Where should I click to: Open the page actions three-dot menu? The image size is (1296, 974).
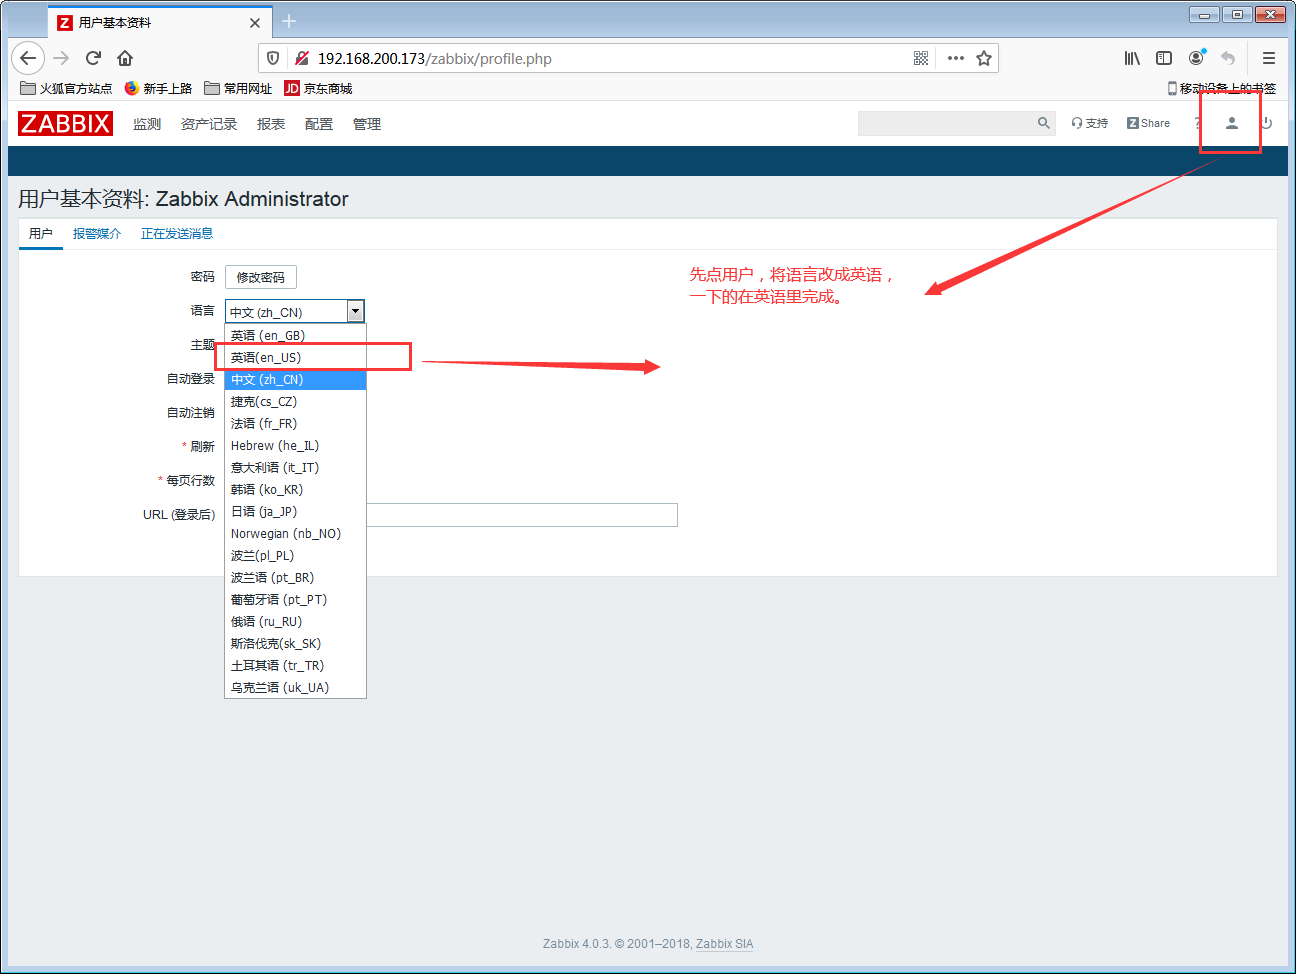click(x=956, y=58)
